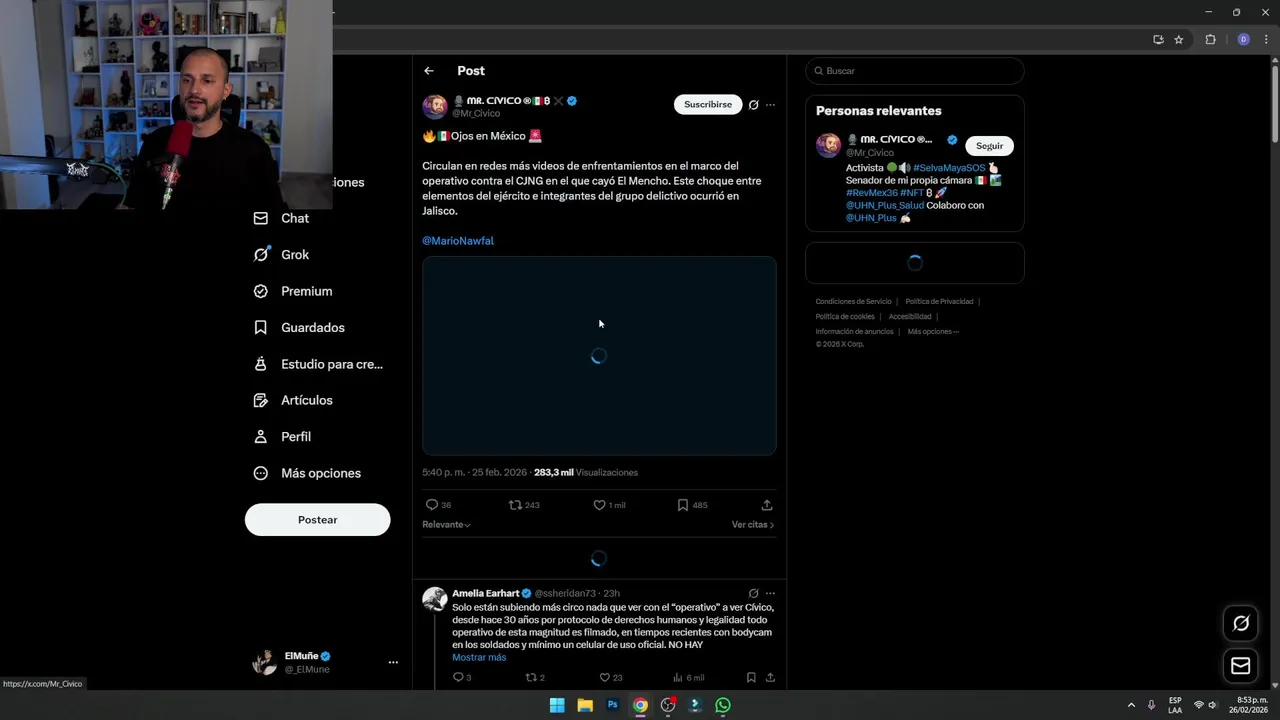Click share icon on main post
Screen dimensions: 1280x720
point(767,505)
